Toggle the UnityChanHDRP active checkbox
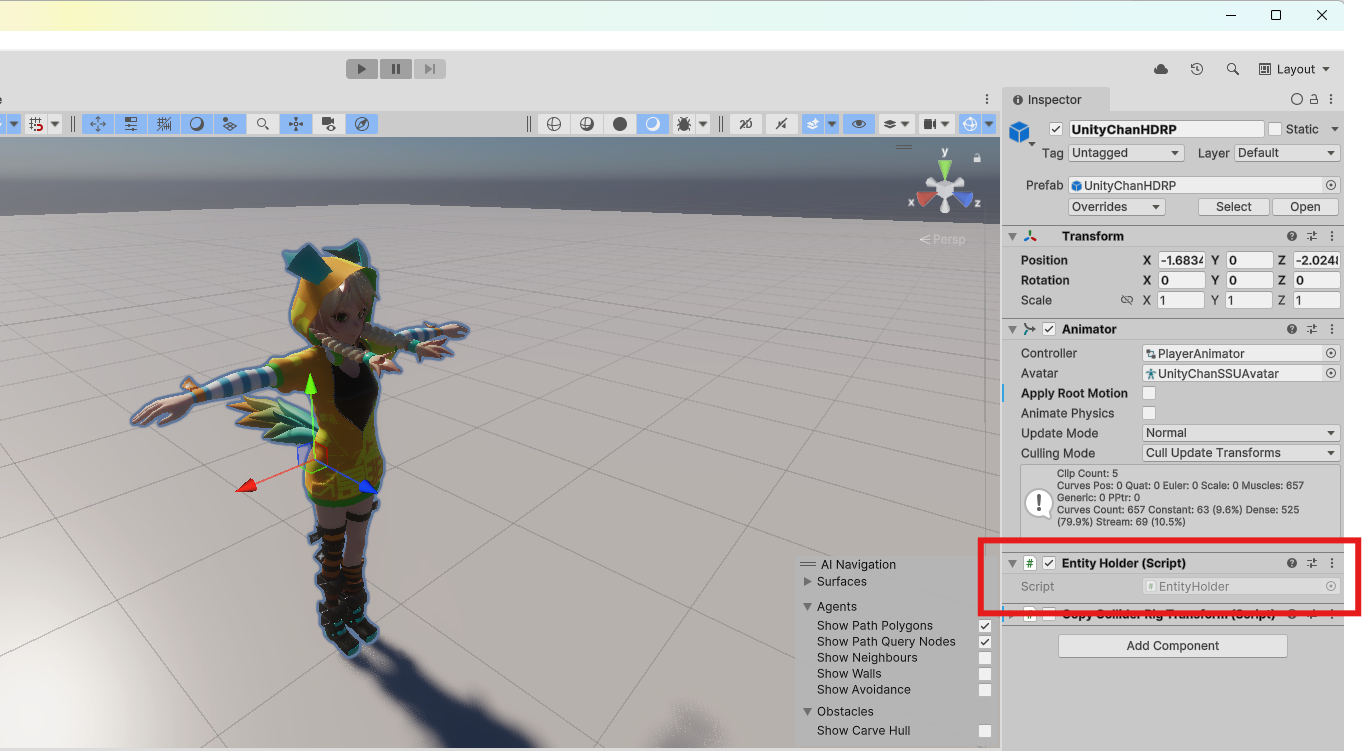 point(1055,129)
